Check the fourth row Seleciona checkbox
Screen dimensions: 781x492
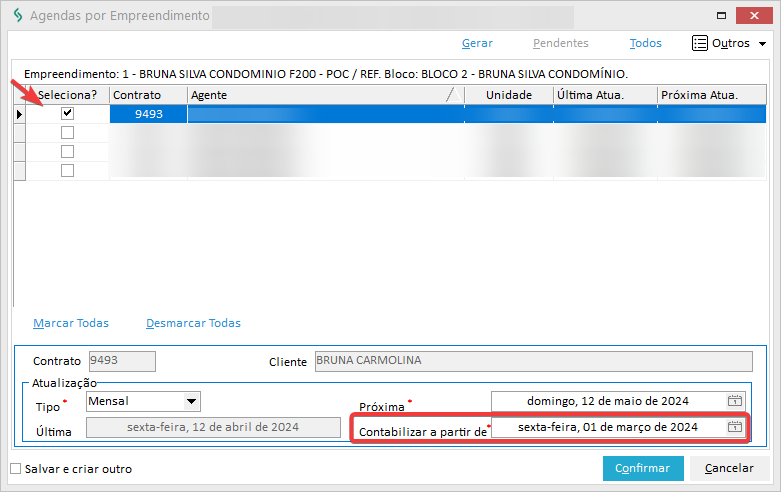click(x=67, y=171)
